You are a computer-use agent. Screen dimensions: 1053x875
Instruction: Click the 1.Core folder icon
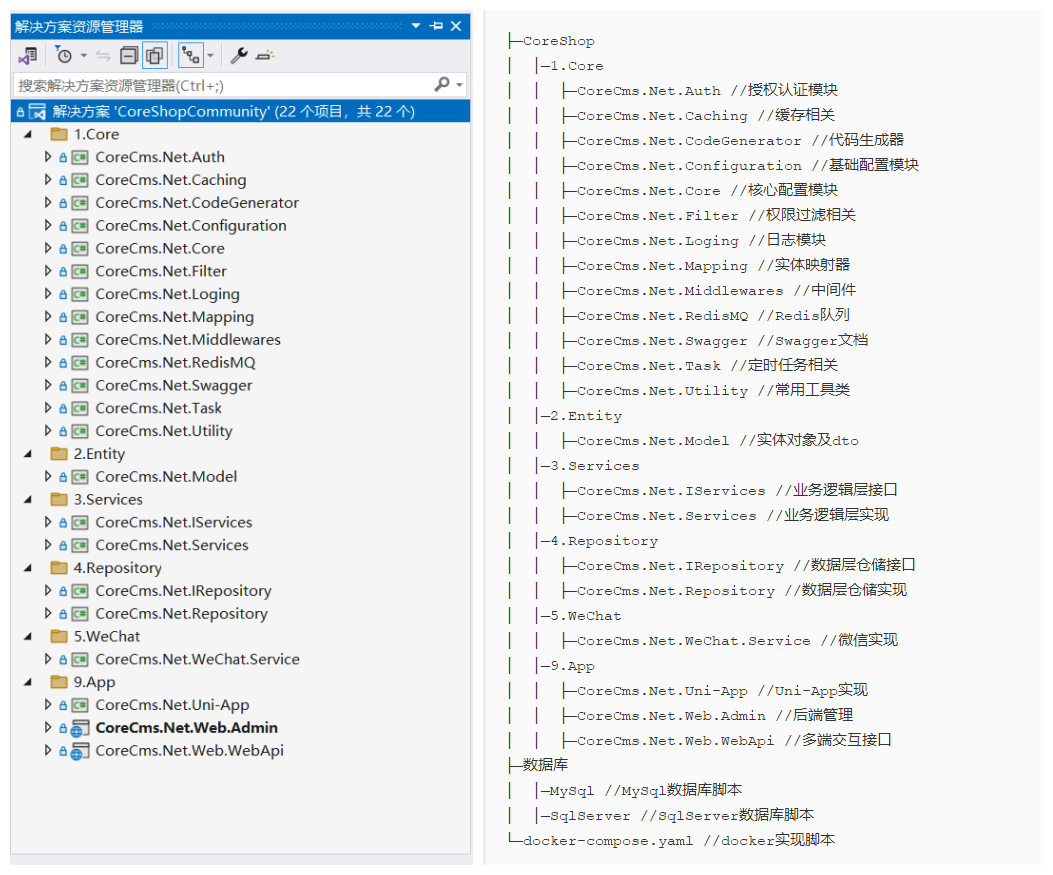[59, 134]
